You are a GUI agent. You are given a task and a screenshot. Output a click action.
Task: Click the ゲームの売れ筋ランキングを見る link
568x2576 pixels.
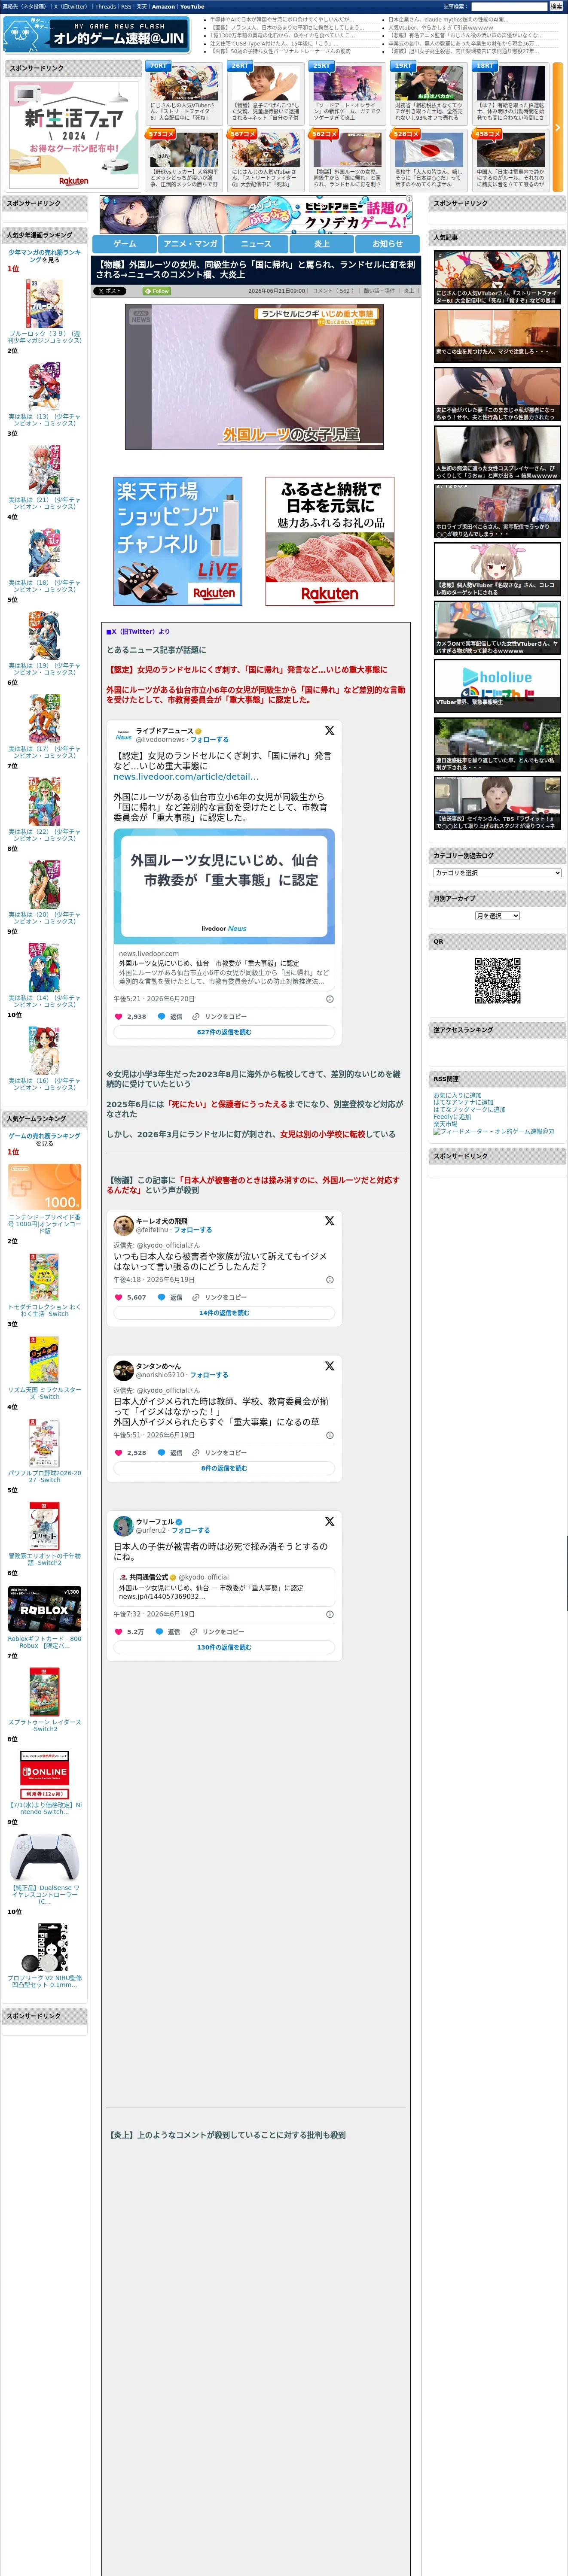pyautogui.click(x=45, y=1139)
